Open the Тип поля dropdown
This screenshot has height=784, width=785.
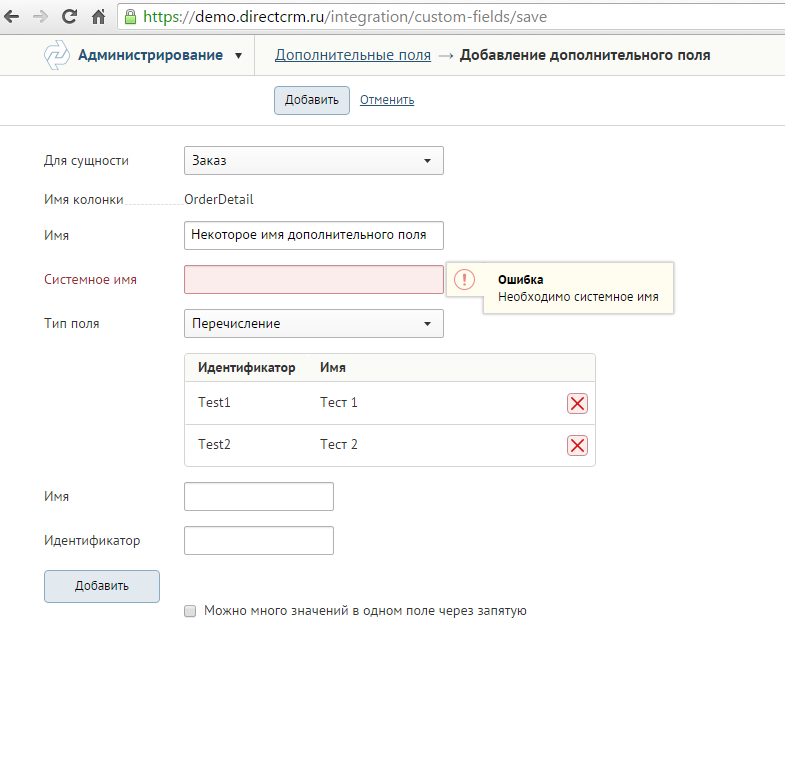coord(314,323)
